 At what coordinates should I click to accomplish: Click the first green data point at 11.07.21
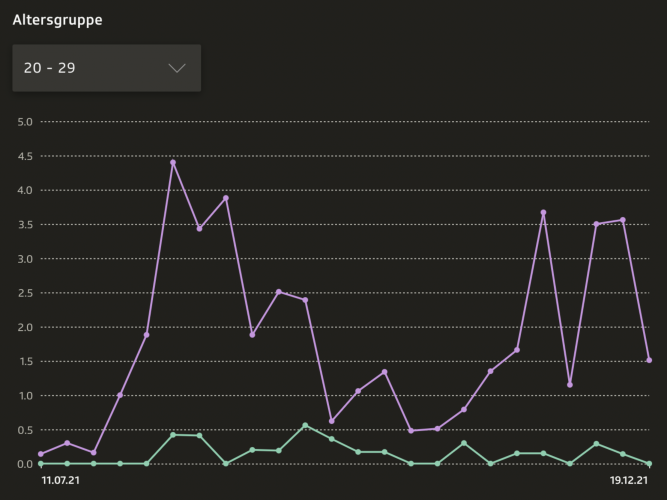coord(41,463)
